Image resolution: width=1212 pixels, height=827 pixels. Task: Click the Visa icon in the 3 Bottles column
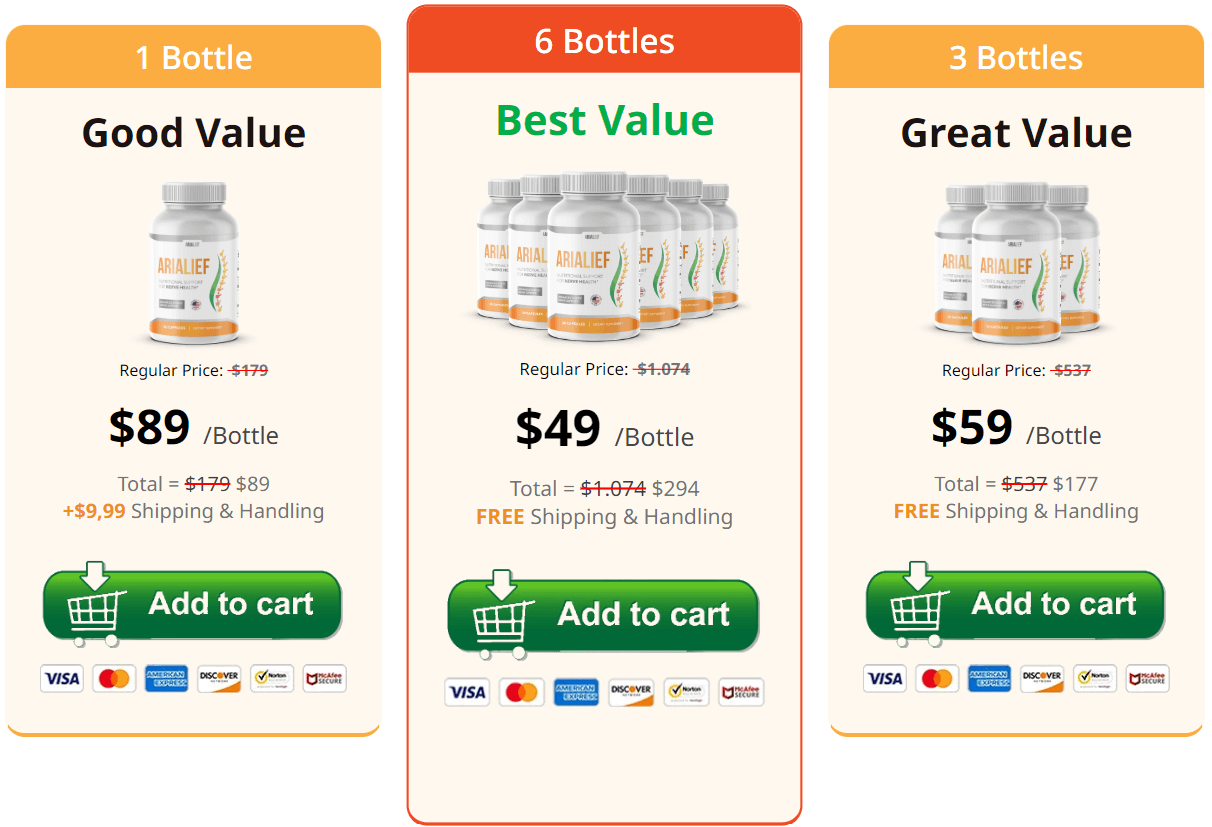(885, 678)
